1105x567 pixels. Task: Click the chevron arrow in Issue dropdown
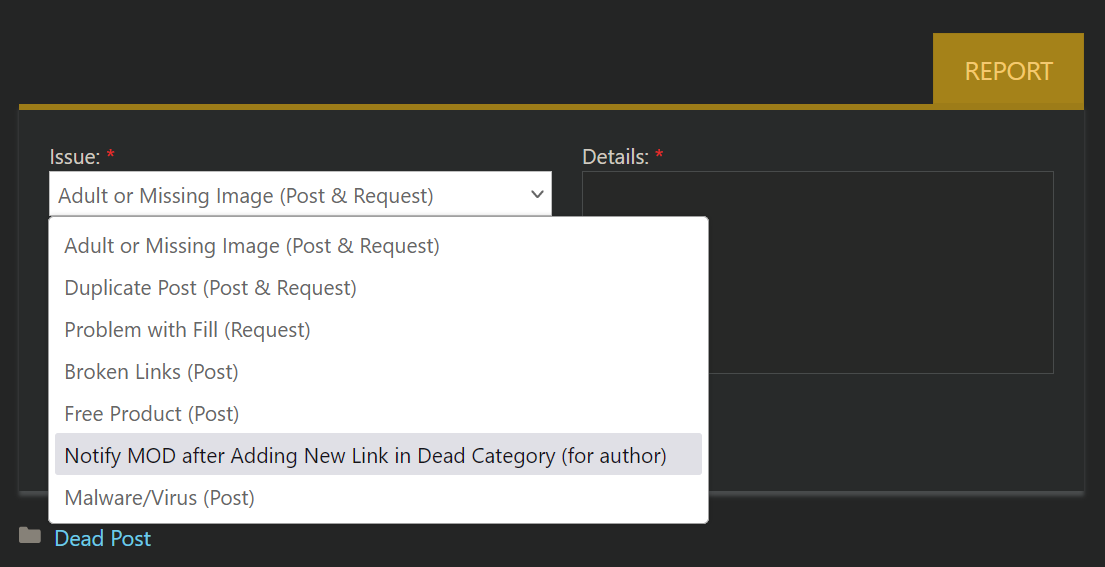(537, 194)
